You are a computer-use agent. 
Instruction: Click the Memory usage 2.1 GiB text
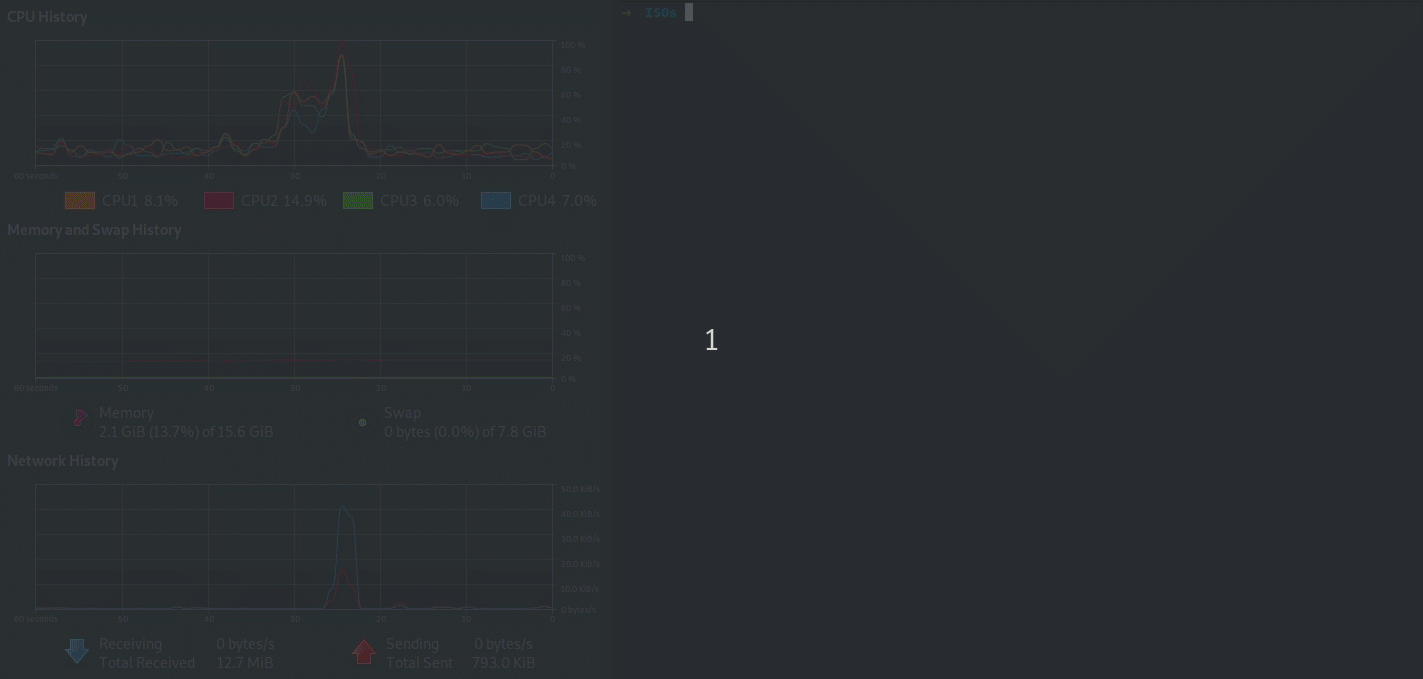click(186, 432)
